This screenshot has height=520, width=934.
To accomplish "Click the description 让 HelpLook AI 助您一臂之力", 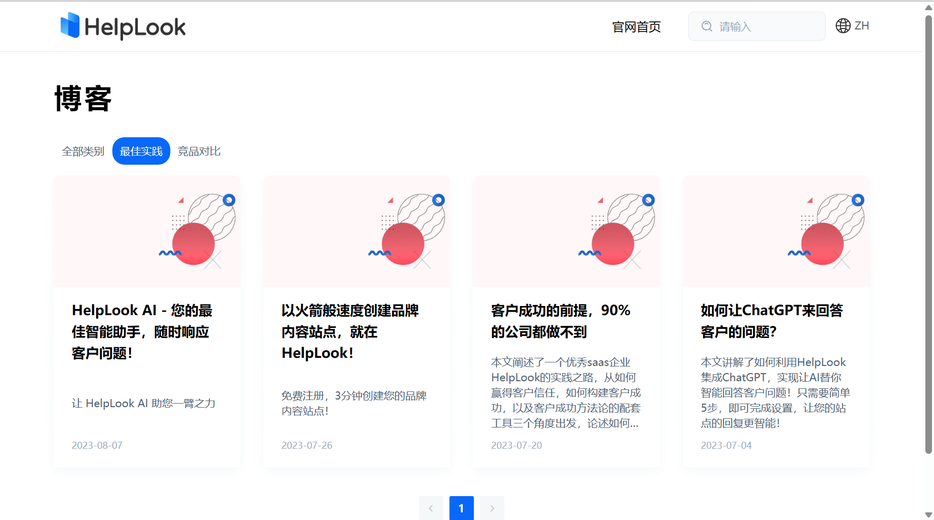I will point(144,403).
